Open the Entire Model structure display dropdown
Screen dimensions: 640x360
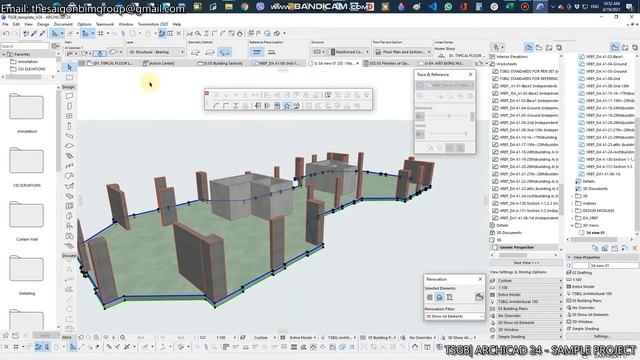click(x=529, y=295)
